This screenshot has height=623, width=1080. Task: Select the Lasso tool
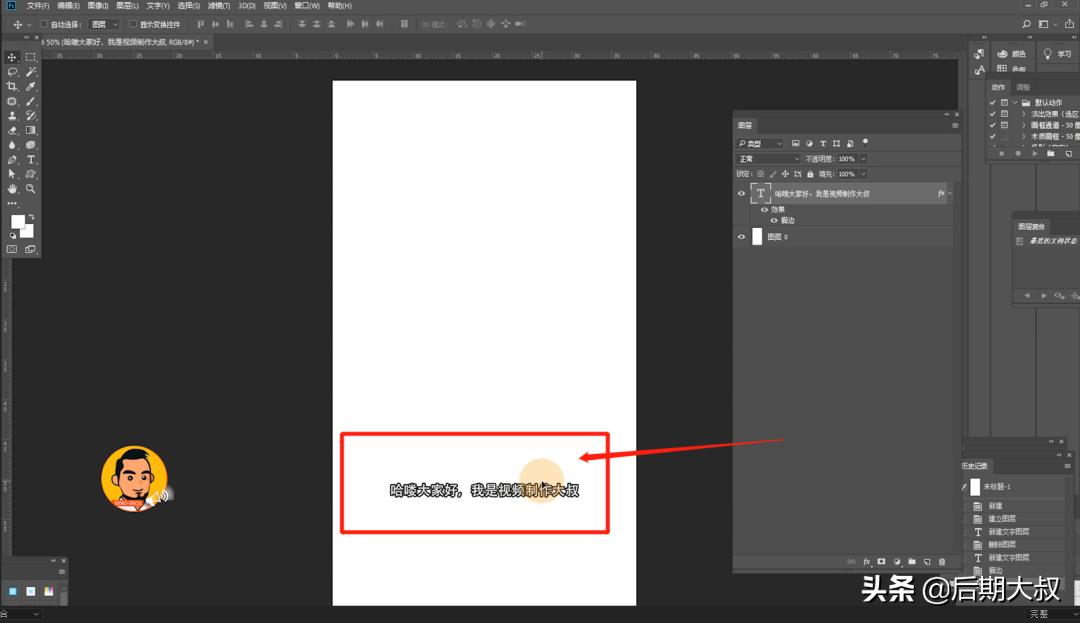pyautogui.click(x=13, y=72)
